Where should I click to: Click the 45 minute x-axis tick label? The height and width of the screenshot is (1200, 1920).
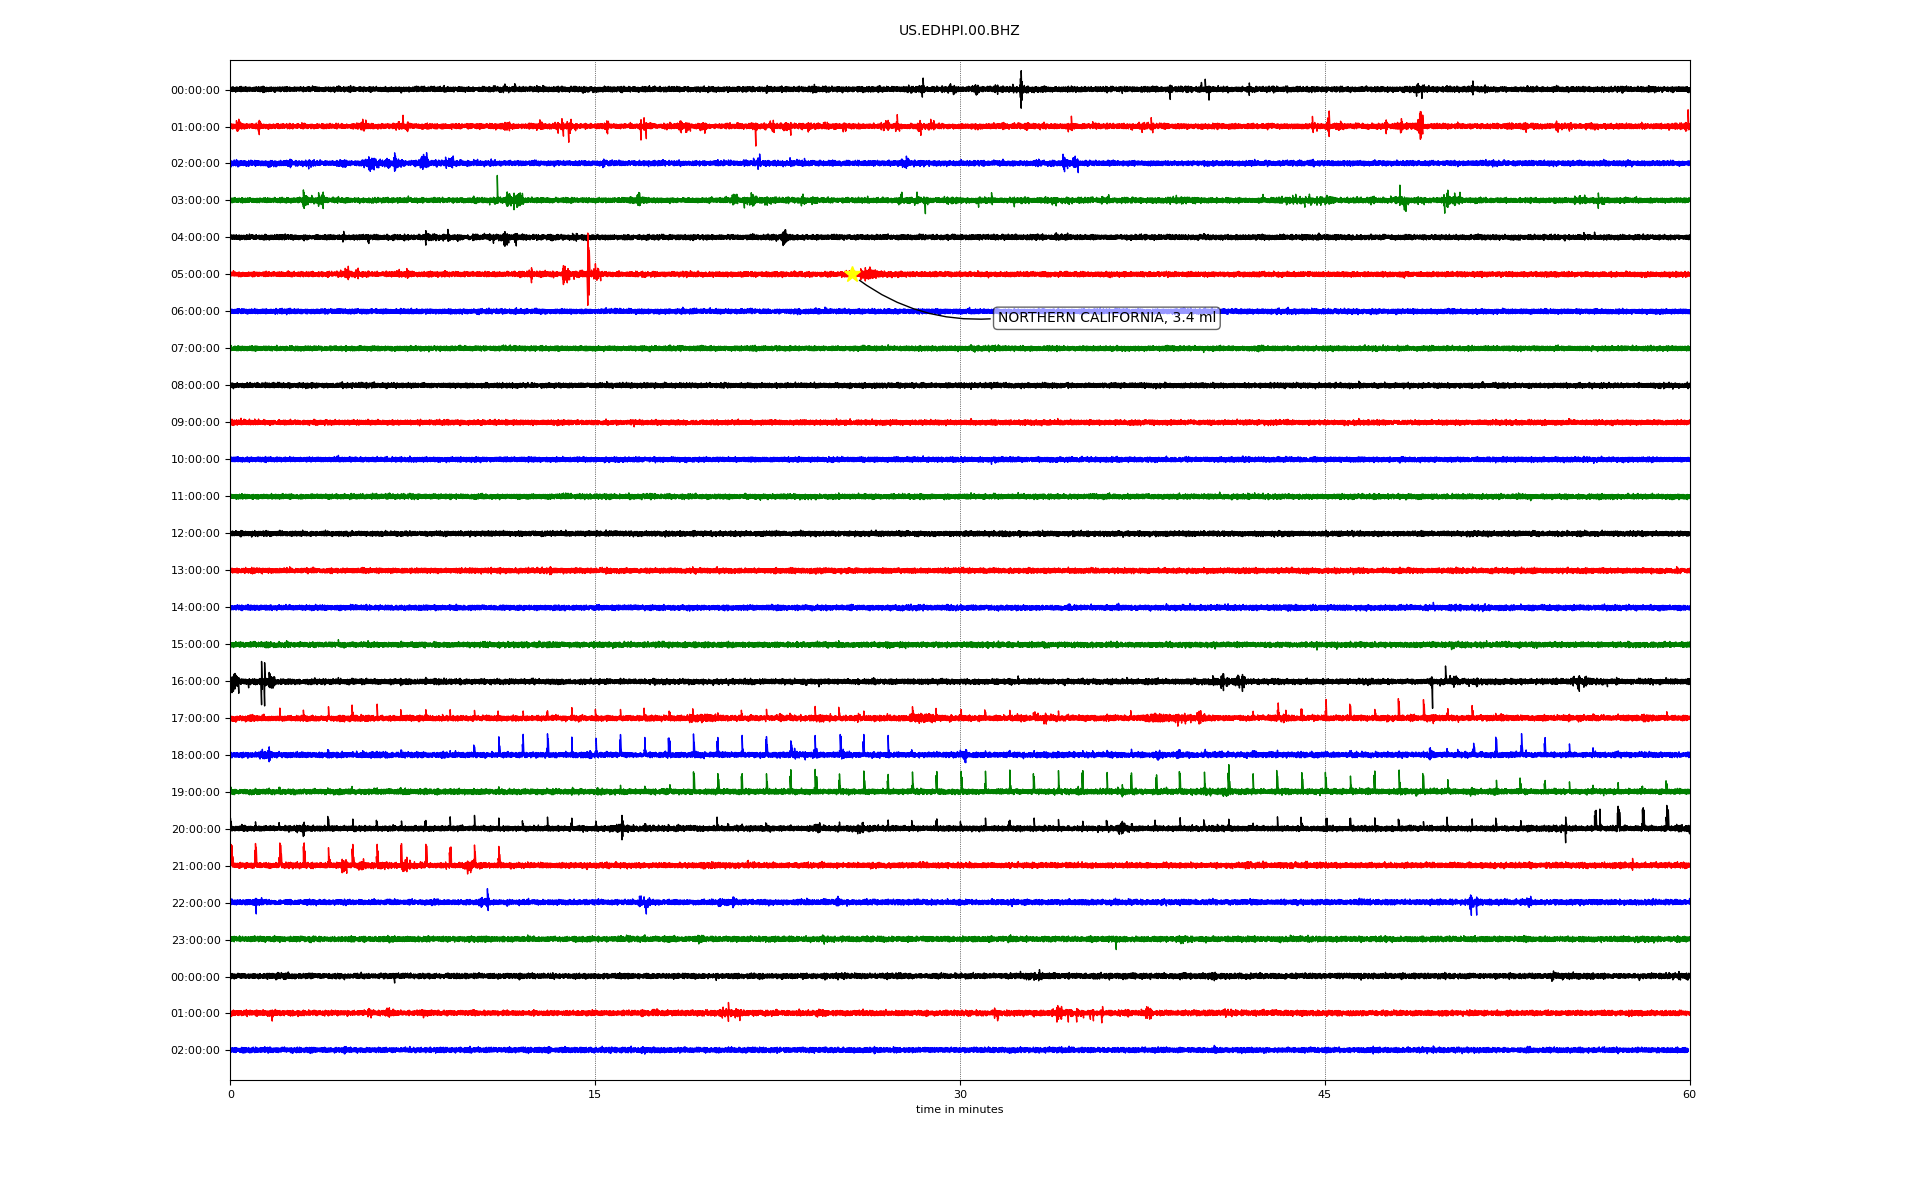(1325, 1094)
